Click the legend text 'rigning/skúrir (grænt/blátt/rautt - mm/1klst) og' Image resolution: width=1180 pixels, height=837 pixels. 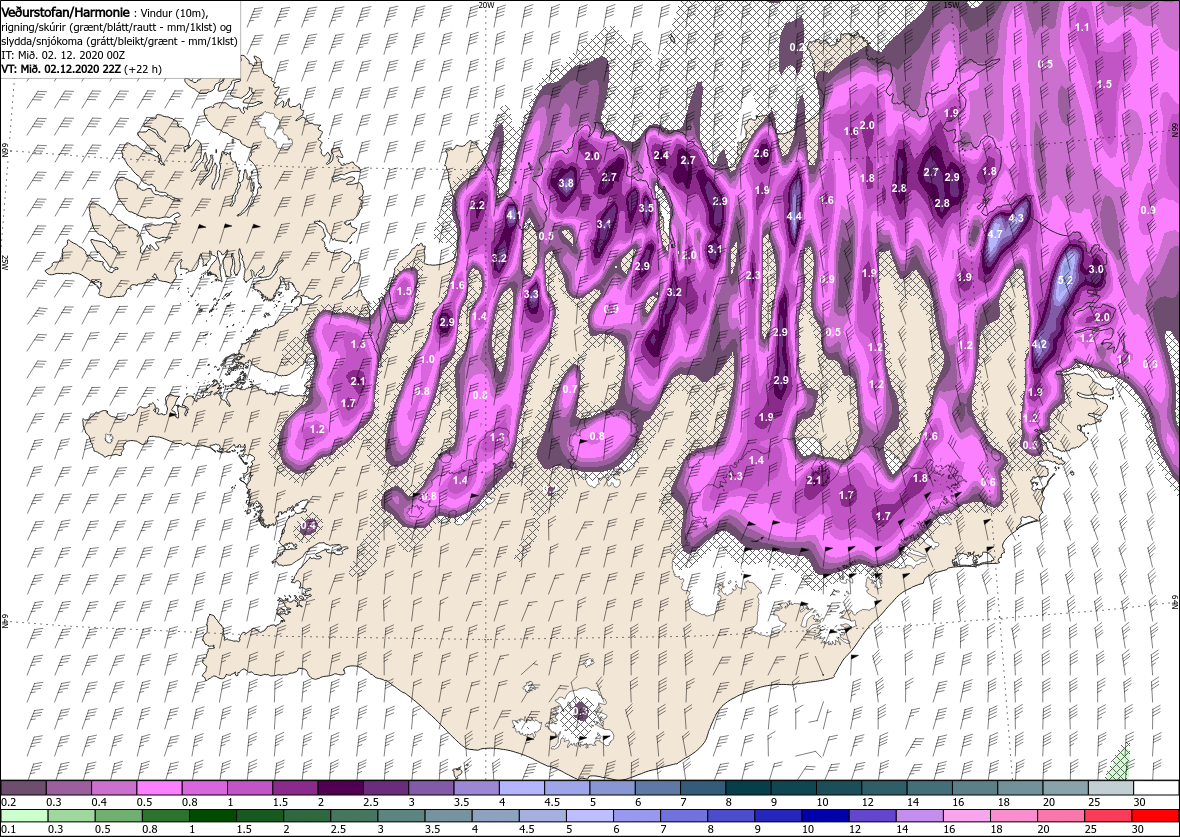click(115, 29)
